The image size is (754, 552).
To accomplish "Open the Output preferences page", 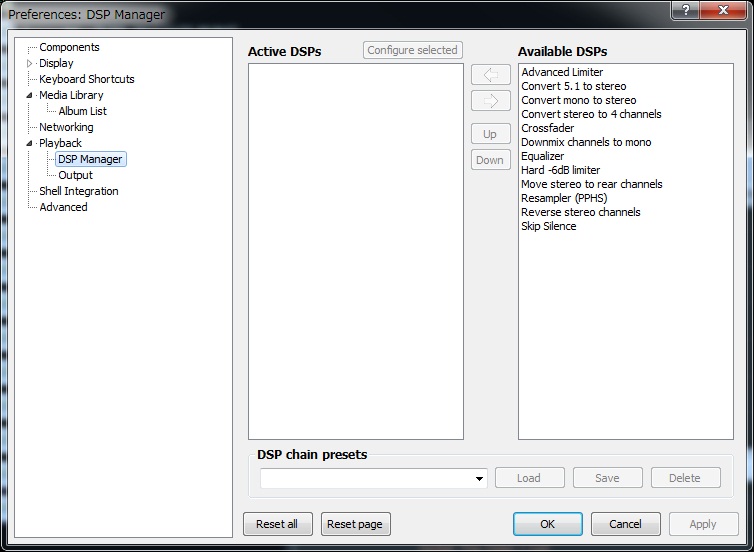I will coord(75,175).
